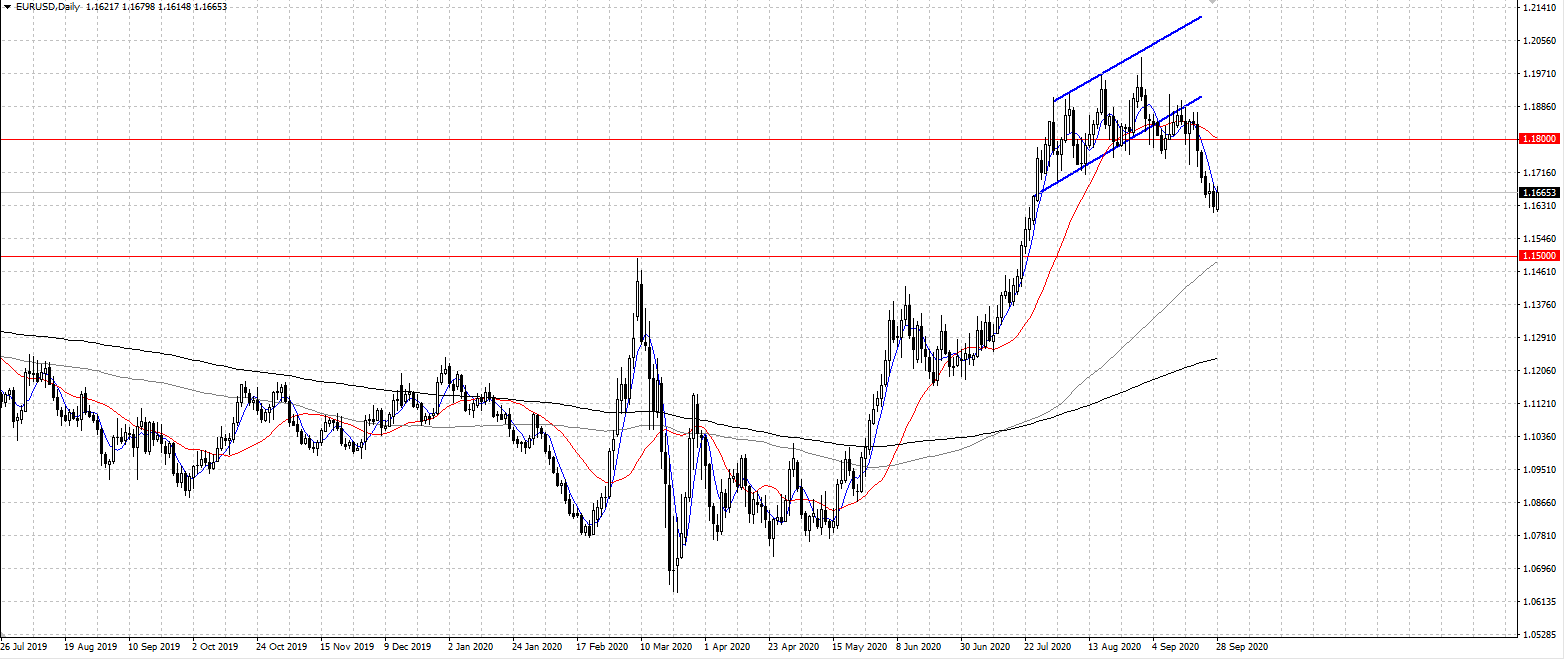This screenshot has width=1565, height=660.
Task: Select the upper blue channel trendline
Action: click(x=1130, y=58)
